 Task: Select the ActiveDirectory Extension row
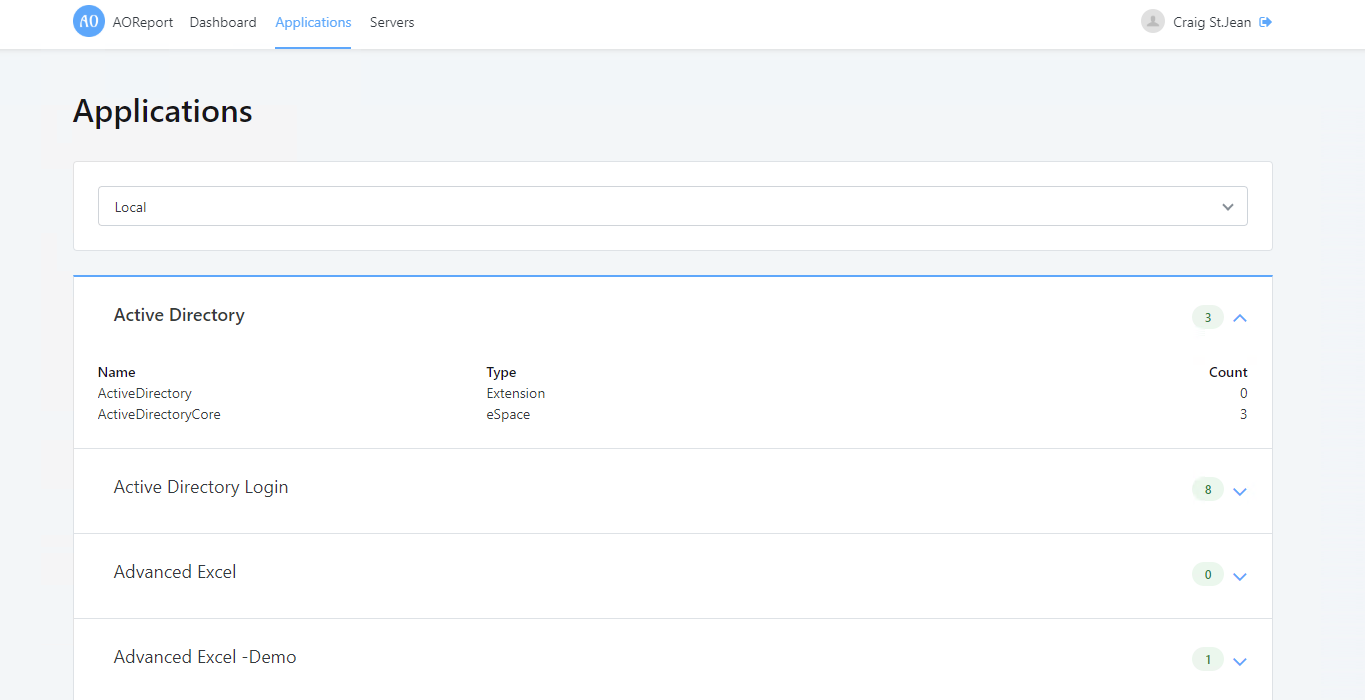pos(145,393)
